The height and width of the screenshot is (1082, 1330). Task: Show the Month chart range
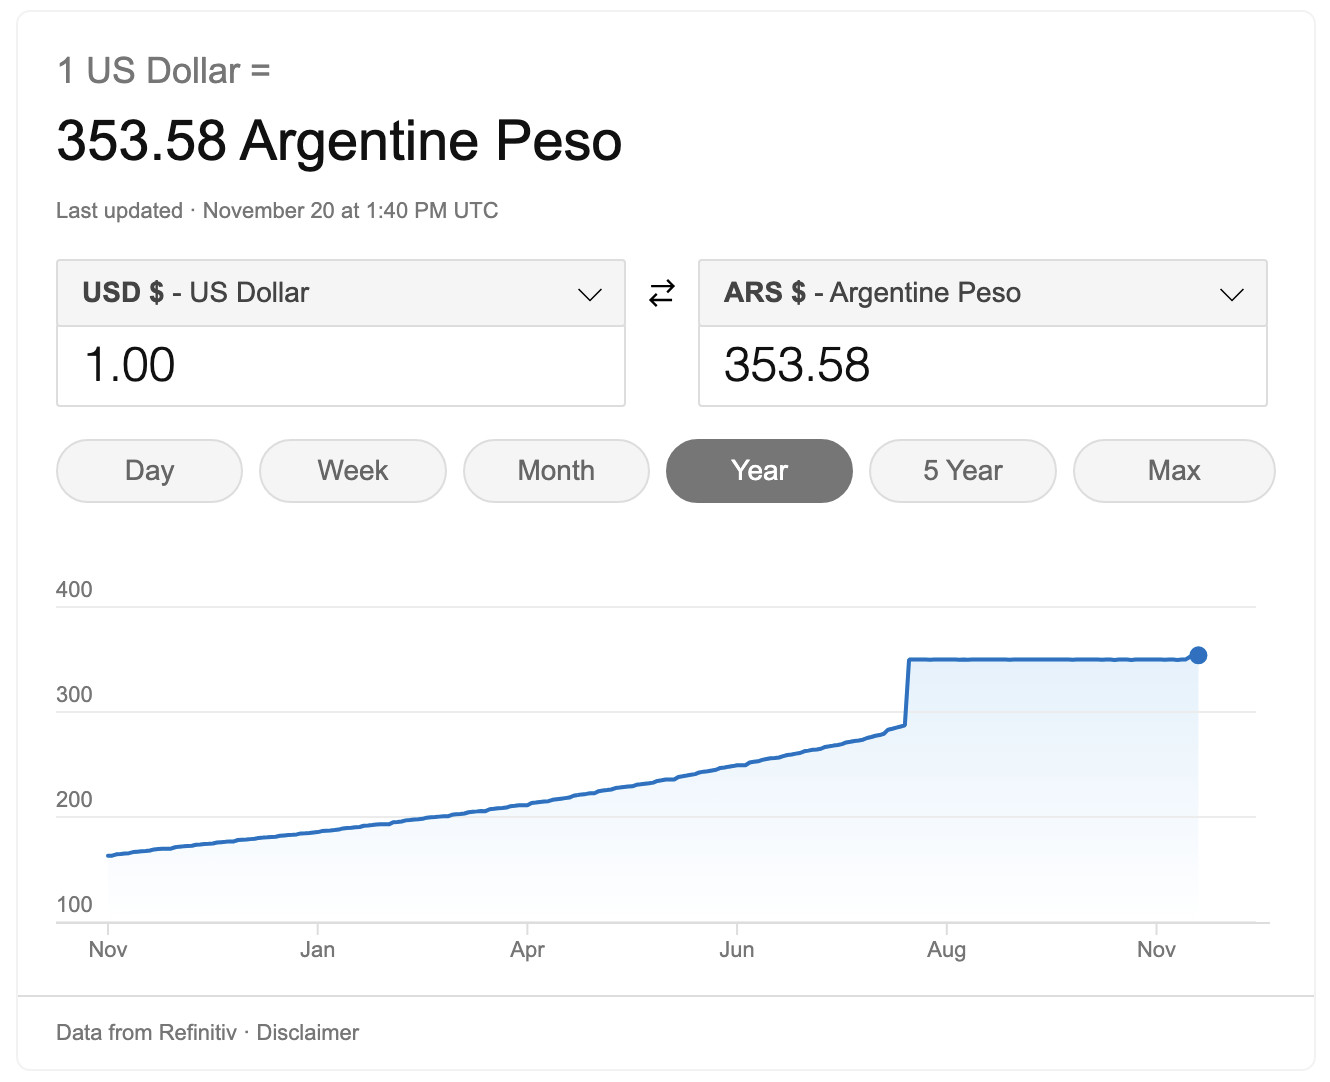(556, 471)
